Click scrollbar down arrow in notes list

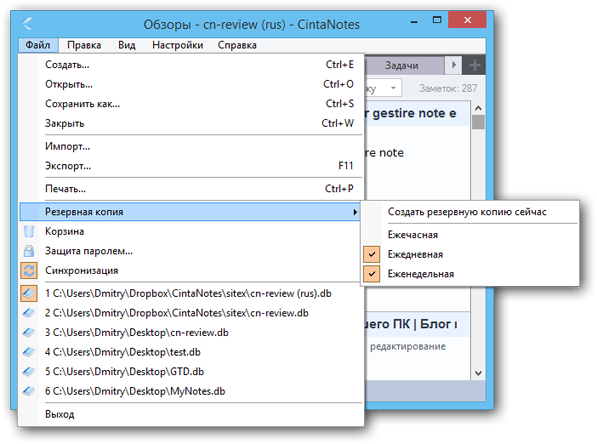pos(478,373)
